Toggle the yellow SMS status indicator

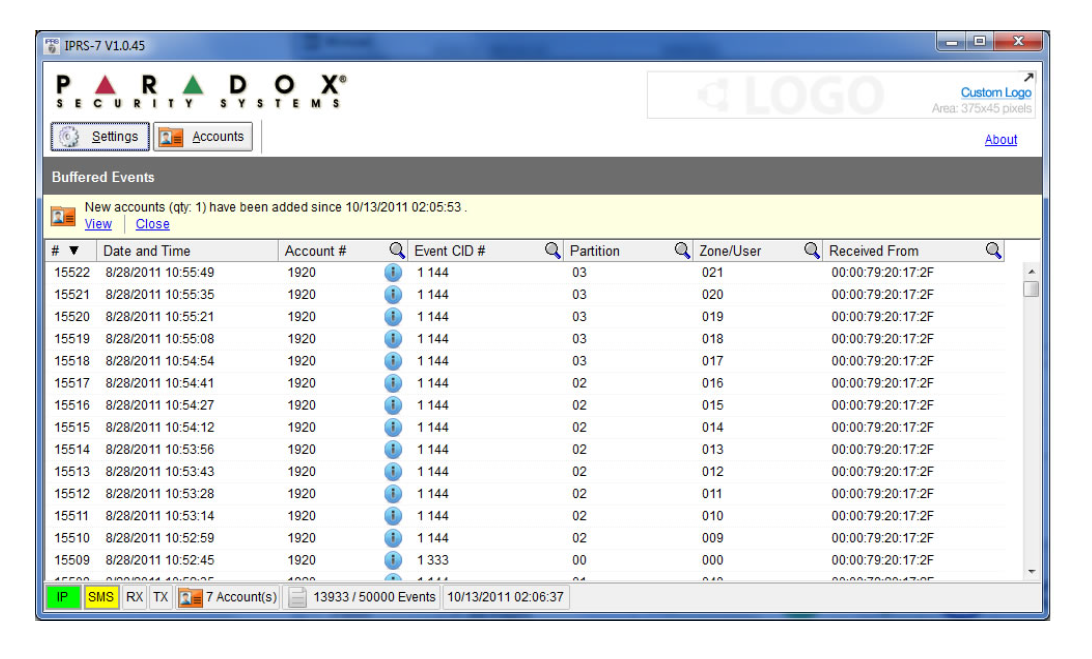pos(101,597)
